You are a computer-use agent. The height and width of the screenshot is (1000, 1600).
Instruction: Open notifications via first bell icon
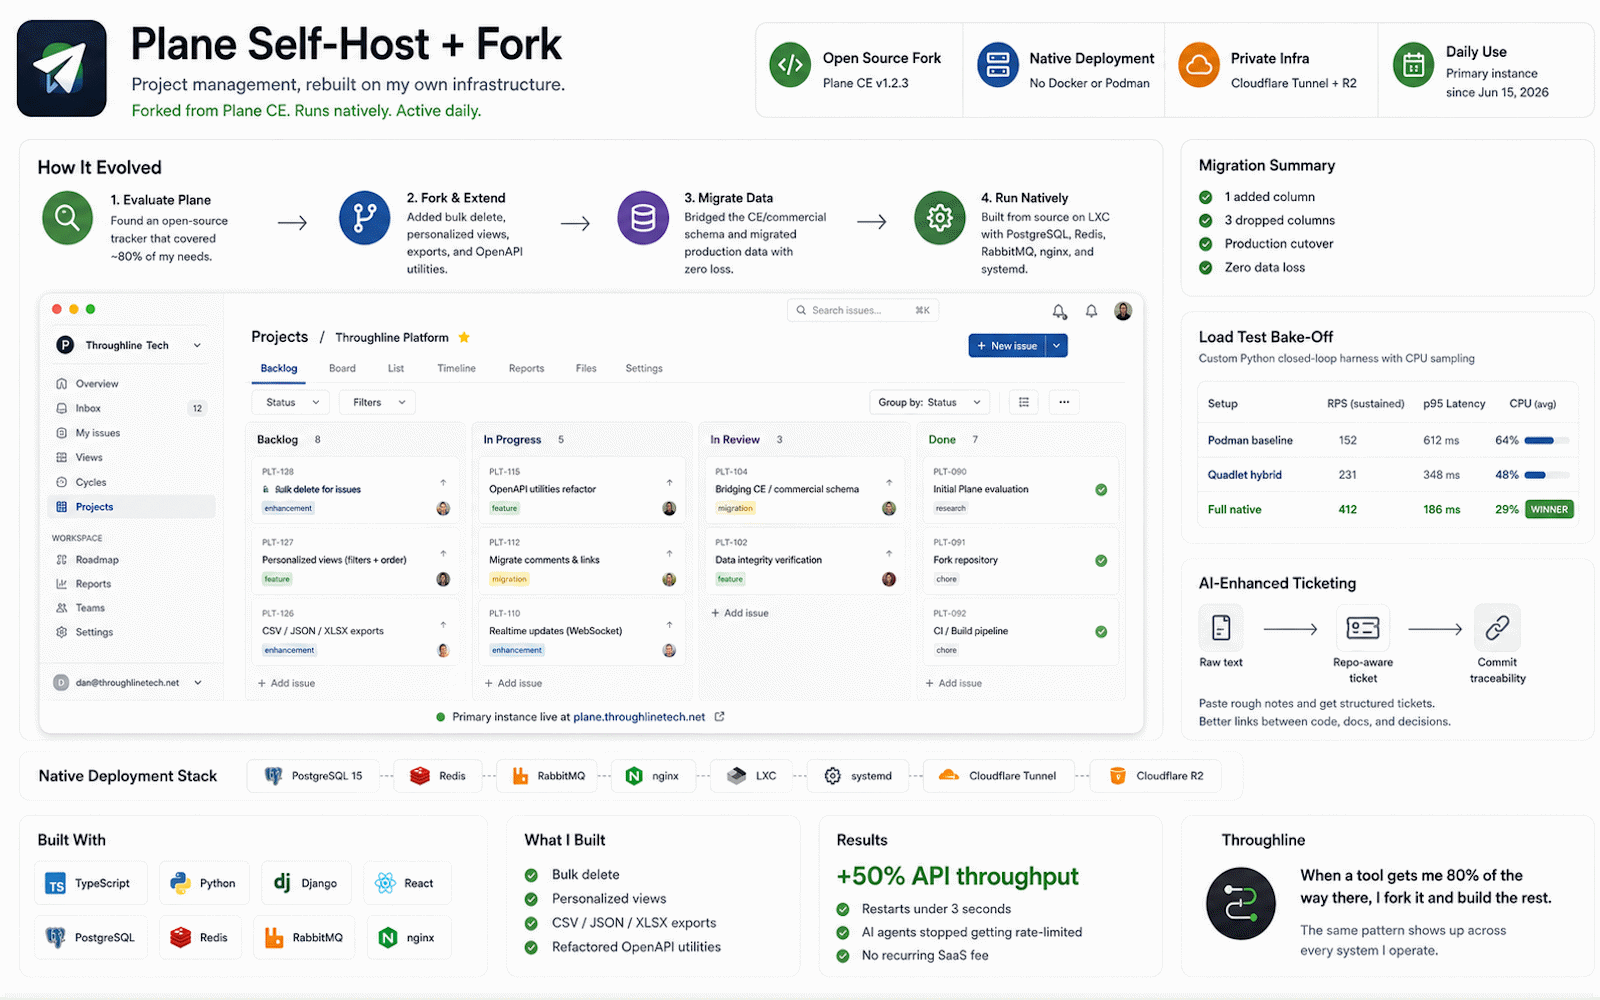[x=1060, y=311]
